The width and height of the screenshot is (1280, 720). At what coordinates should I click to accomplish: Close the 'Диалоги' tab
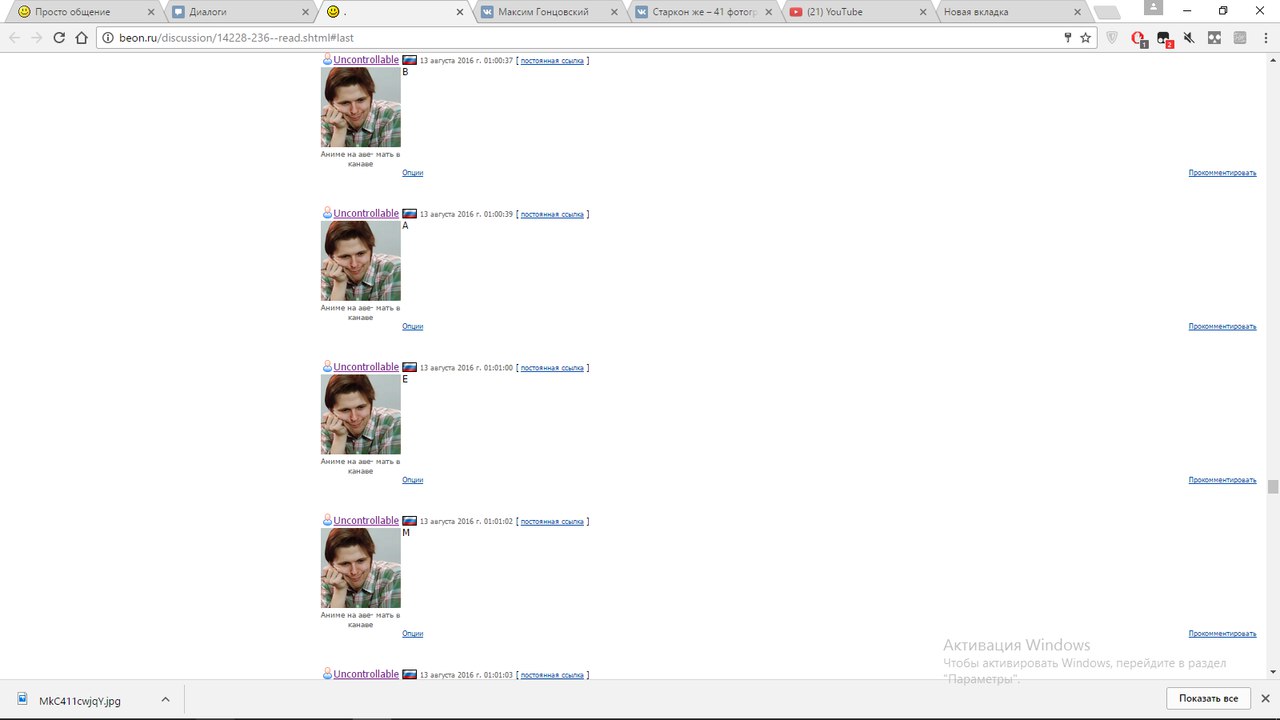[x=306, y=12]
